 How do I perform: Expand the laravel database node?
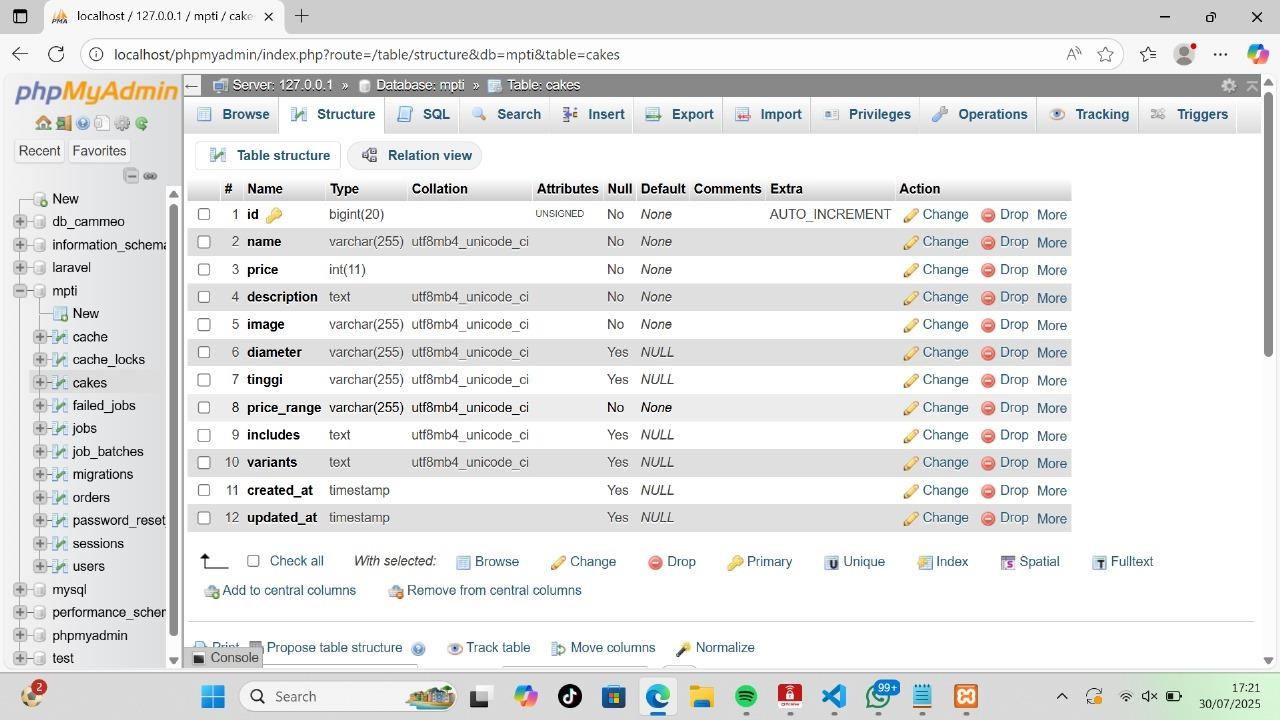(20, 268)
